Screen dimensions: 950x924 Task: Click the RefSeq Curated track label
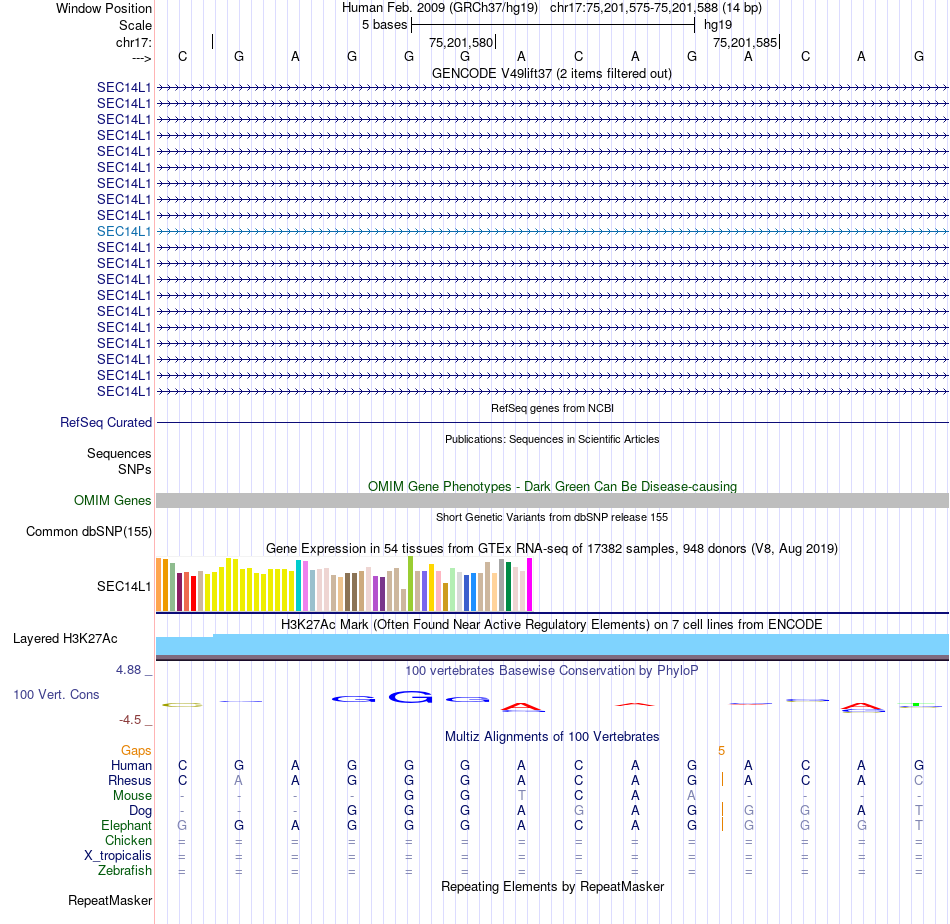[105, 422]
